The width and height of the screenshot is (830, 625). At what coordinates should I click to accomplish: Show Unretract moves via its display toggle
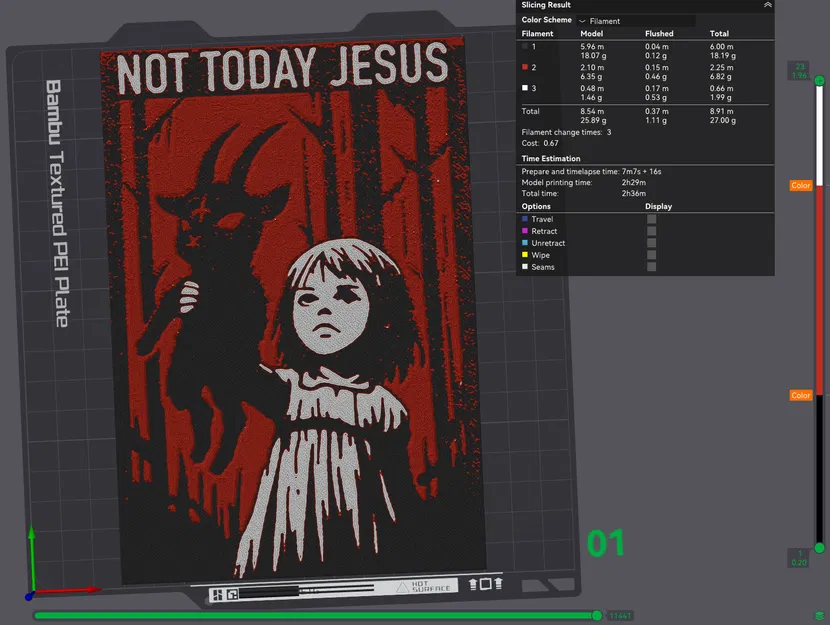click(x=650, y=243)
